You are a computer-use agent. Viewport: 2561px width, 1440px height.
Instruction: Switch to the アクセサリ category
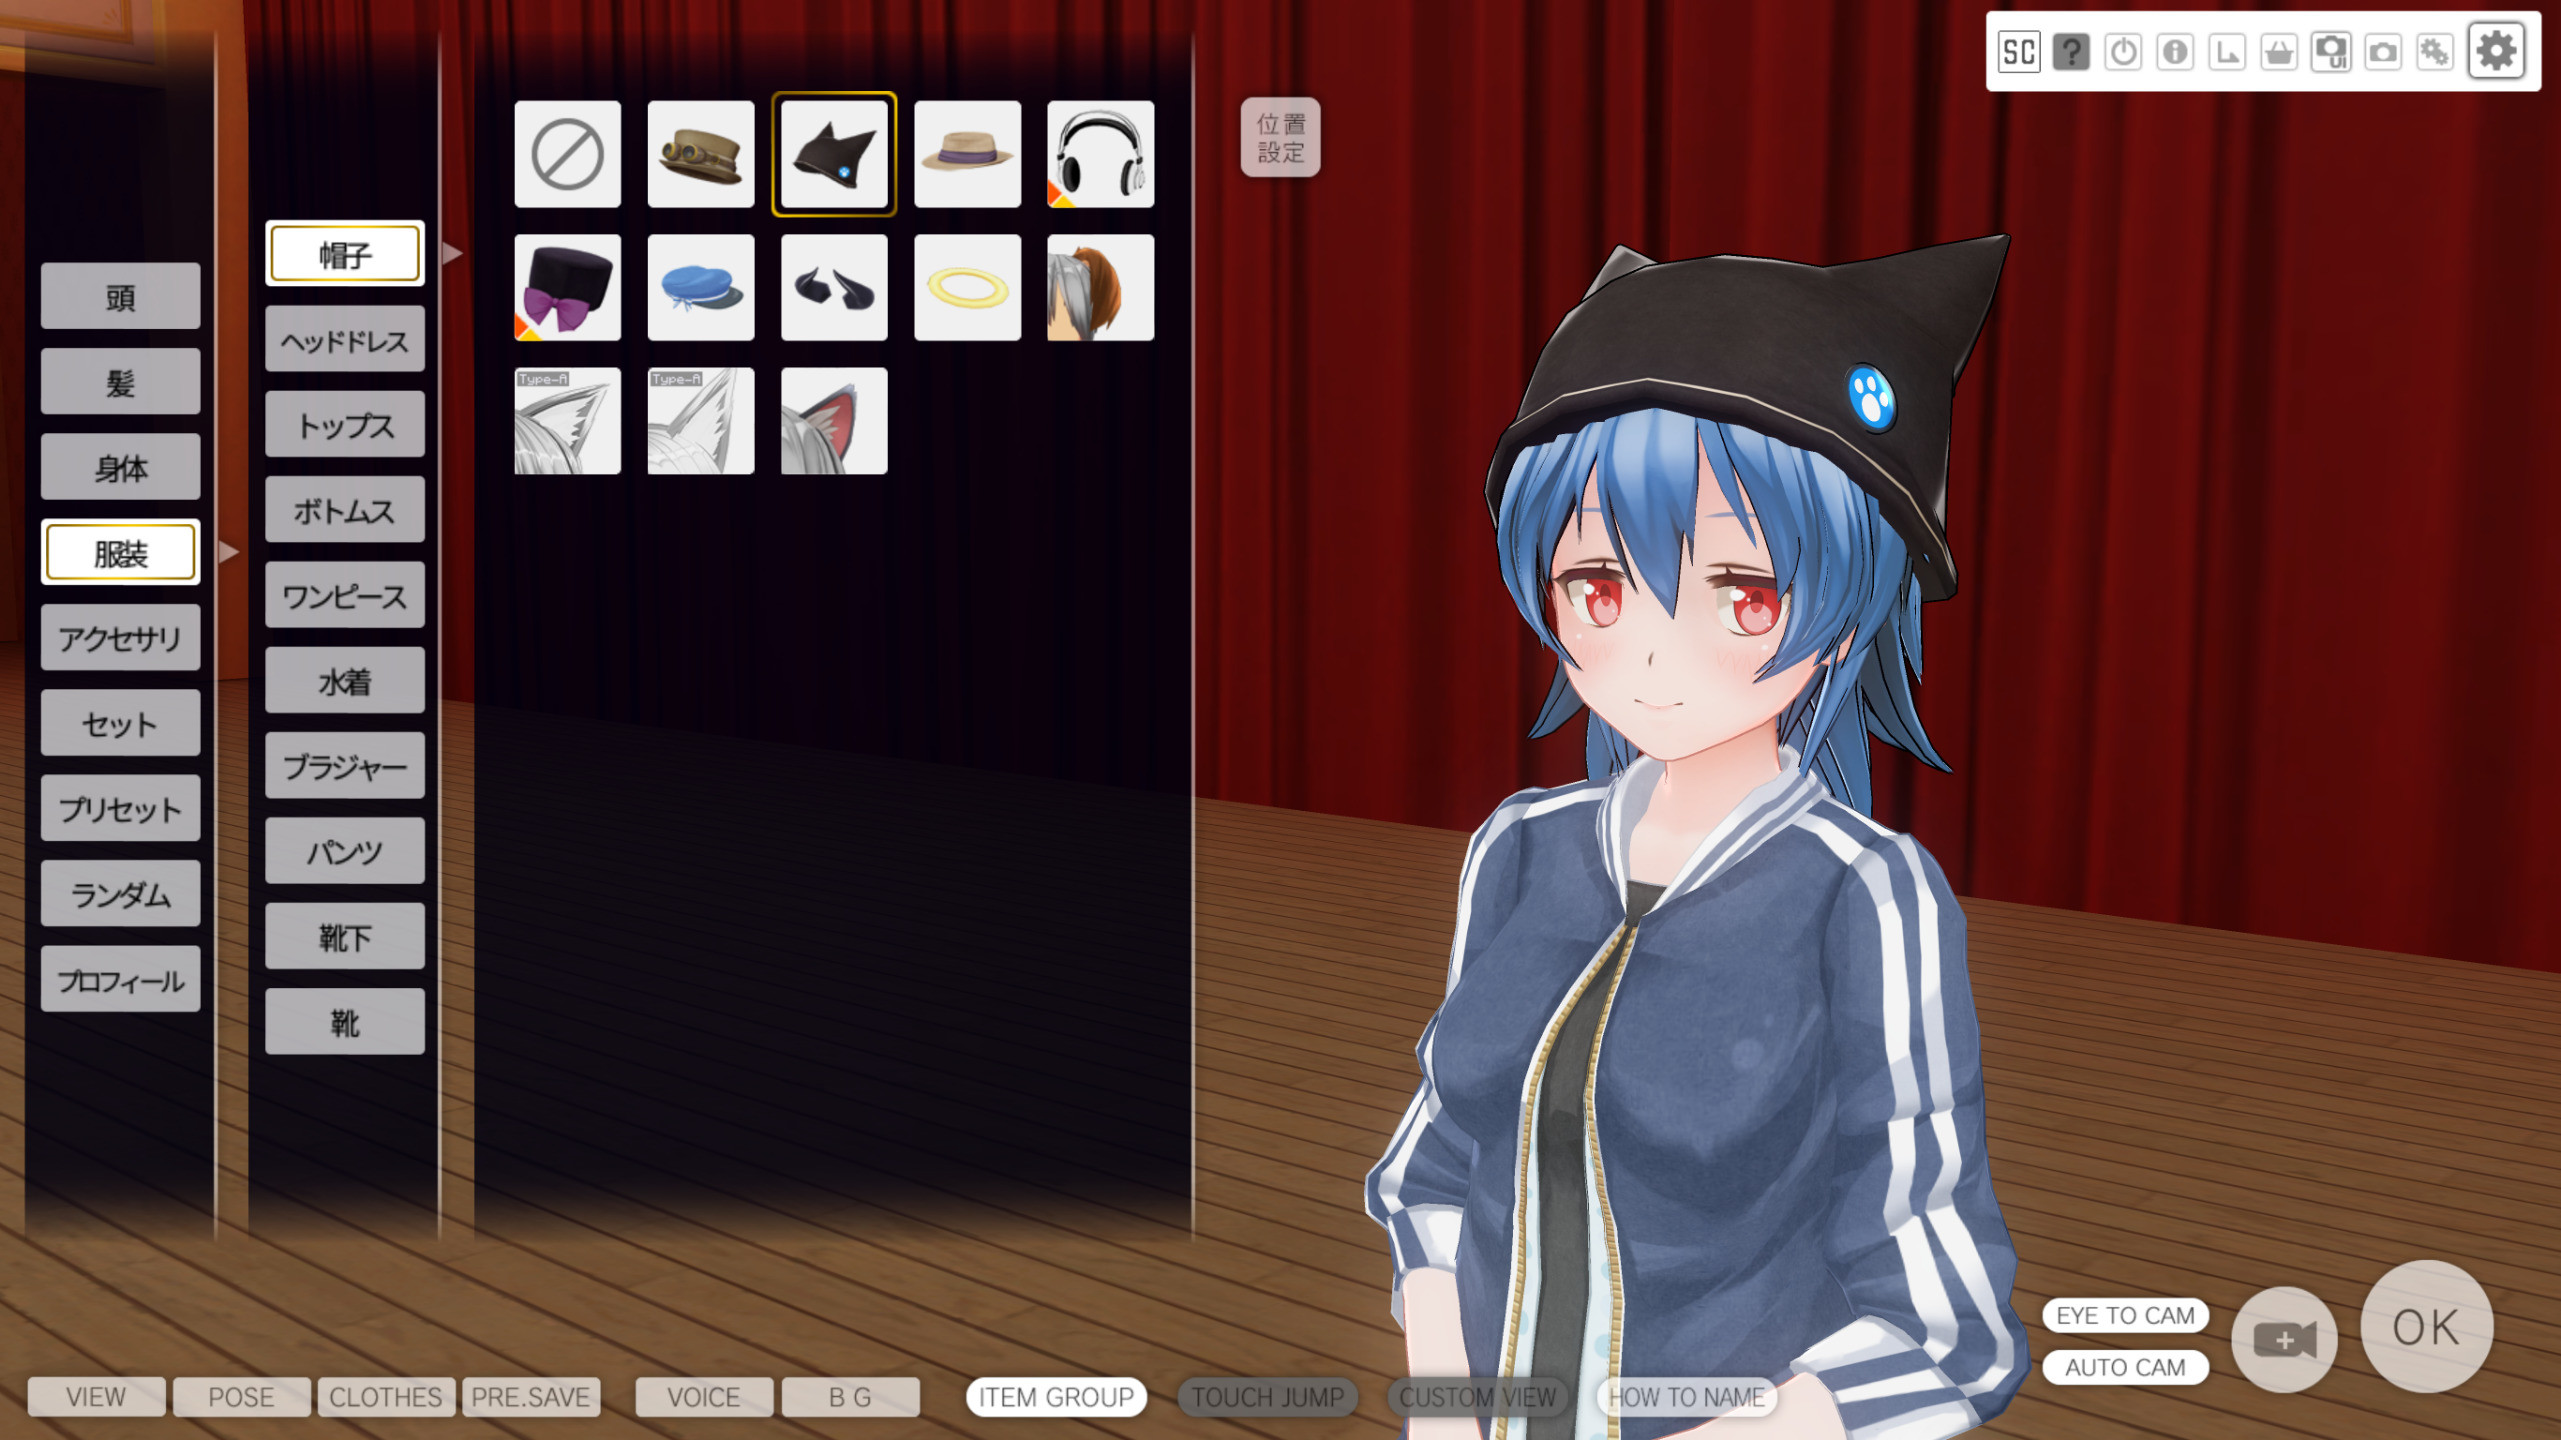tap(120, 638)
